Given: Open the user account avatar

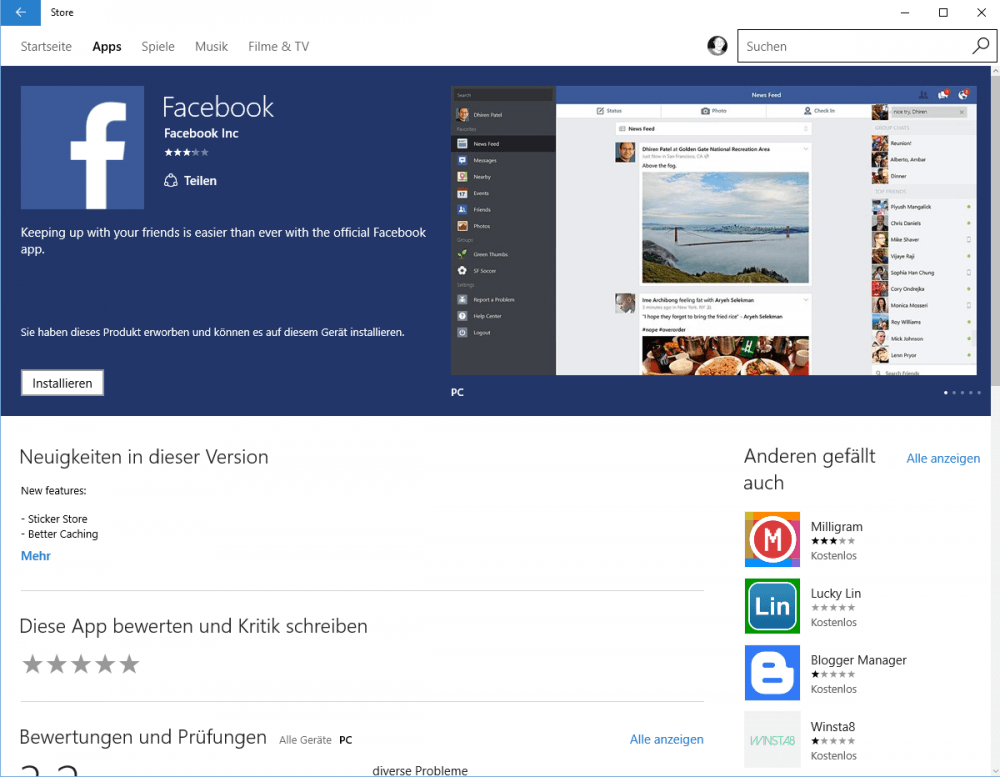Looking at the screenshot, I should coord(717,46).
